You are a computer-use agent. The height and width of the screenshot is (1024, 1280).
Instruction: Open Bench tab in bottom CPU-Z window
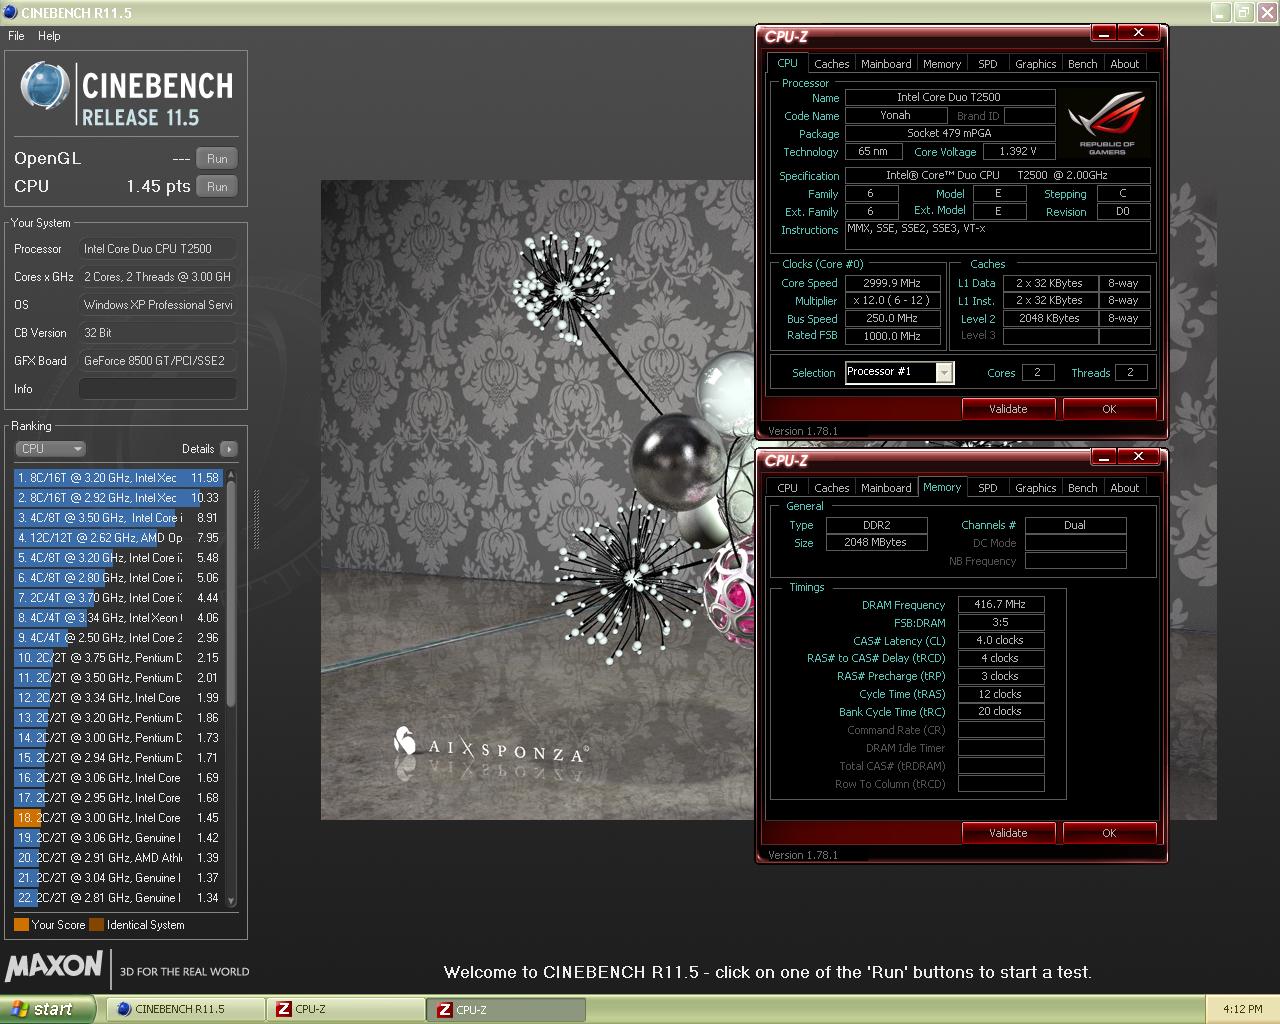(x=1083, y=488)
